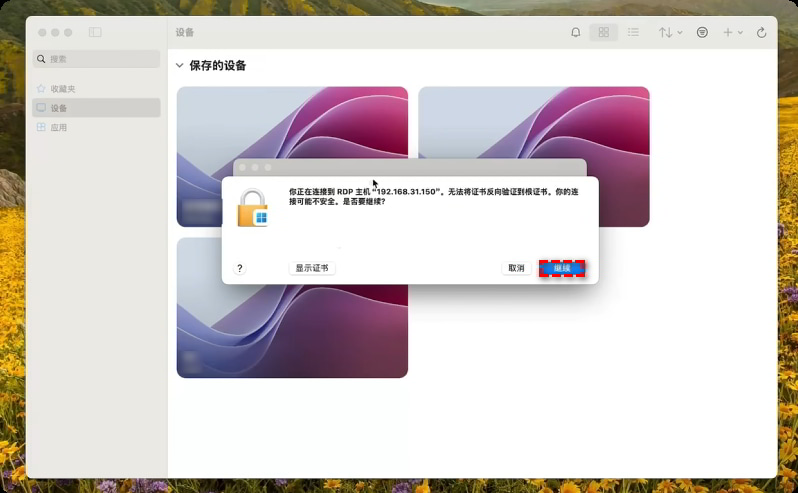Click the question mark help button
The height and width of the screenshot is (493, 798).
(x=240, y=268)
